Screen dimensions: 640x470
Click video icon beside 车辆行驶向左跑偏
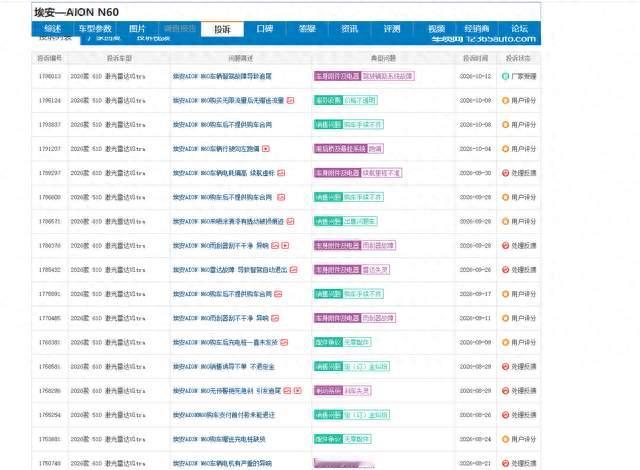266,149
